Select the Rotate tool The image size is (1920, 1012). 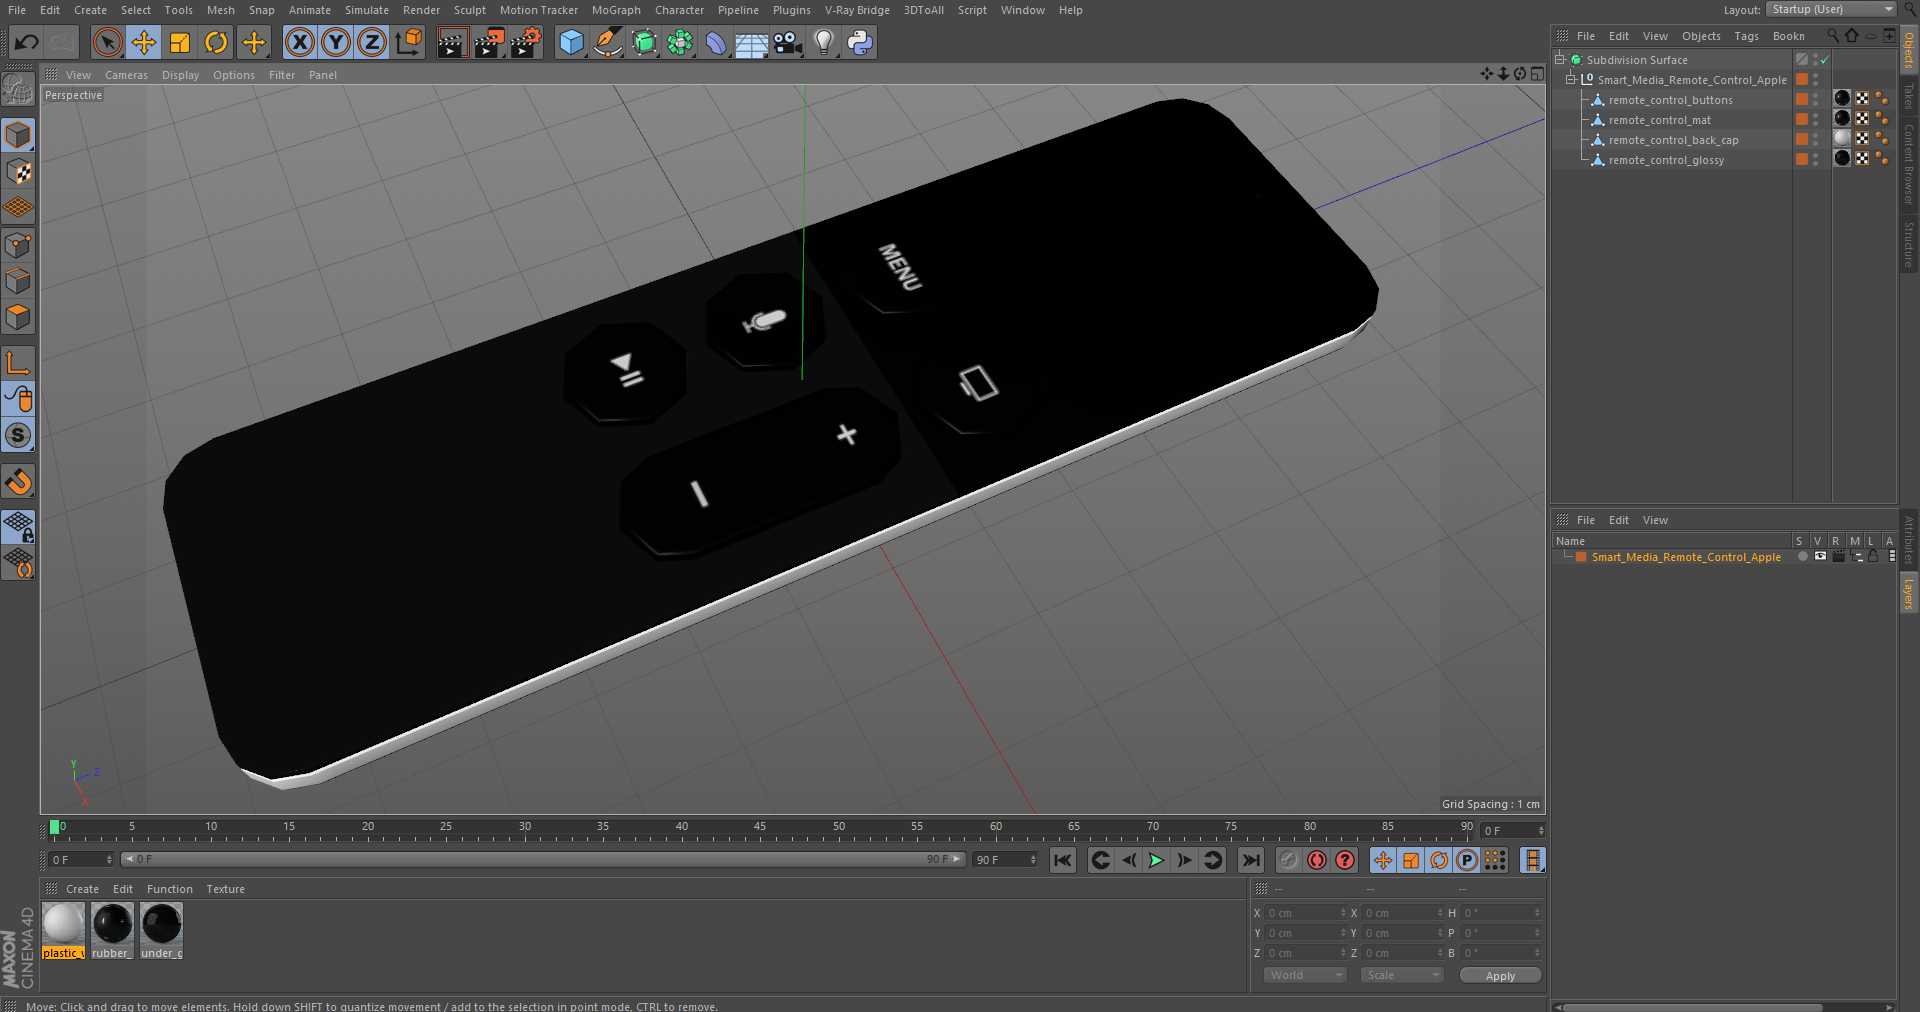click(x=216, y=42)
